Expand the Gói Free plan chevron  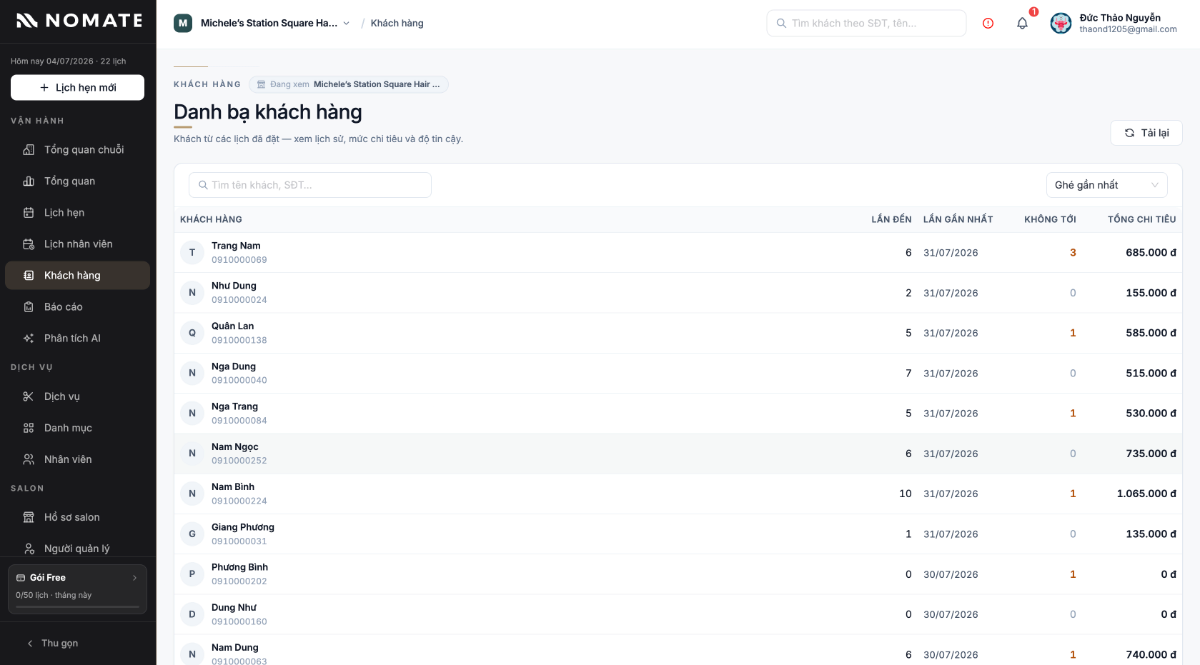point(135,578)
